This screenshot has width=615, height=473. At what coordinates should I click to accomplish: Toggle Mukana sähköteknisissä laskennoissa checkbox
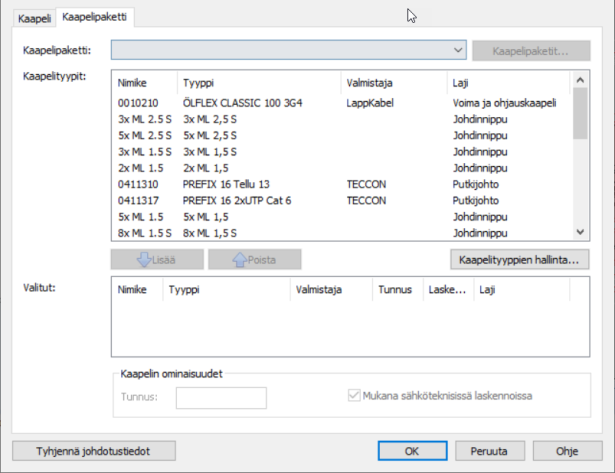point(354,396)
